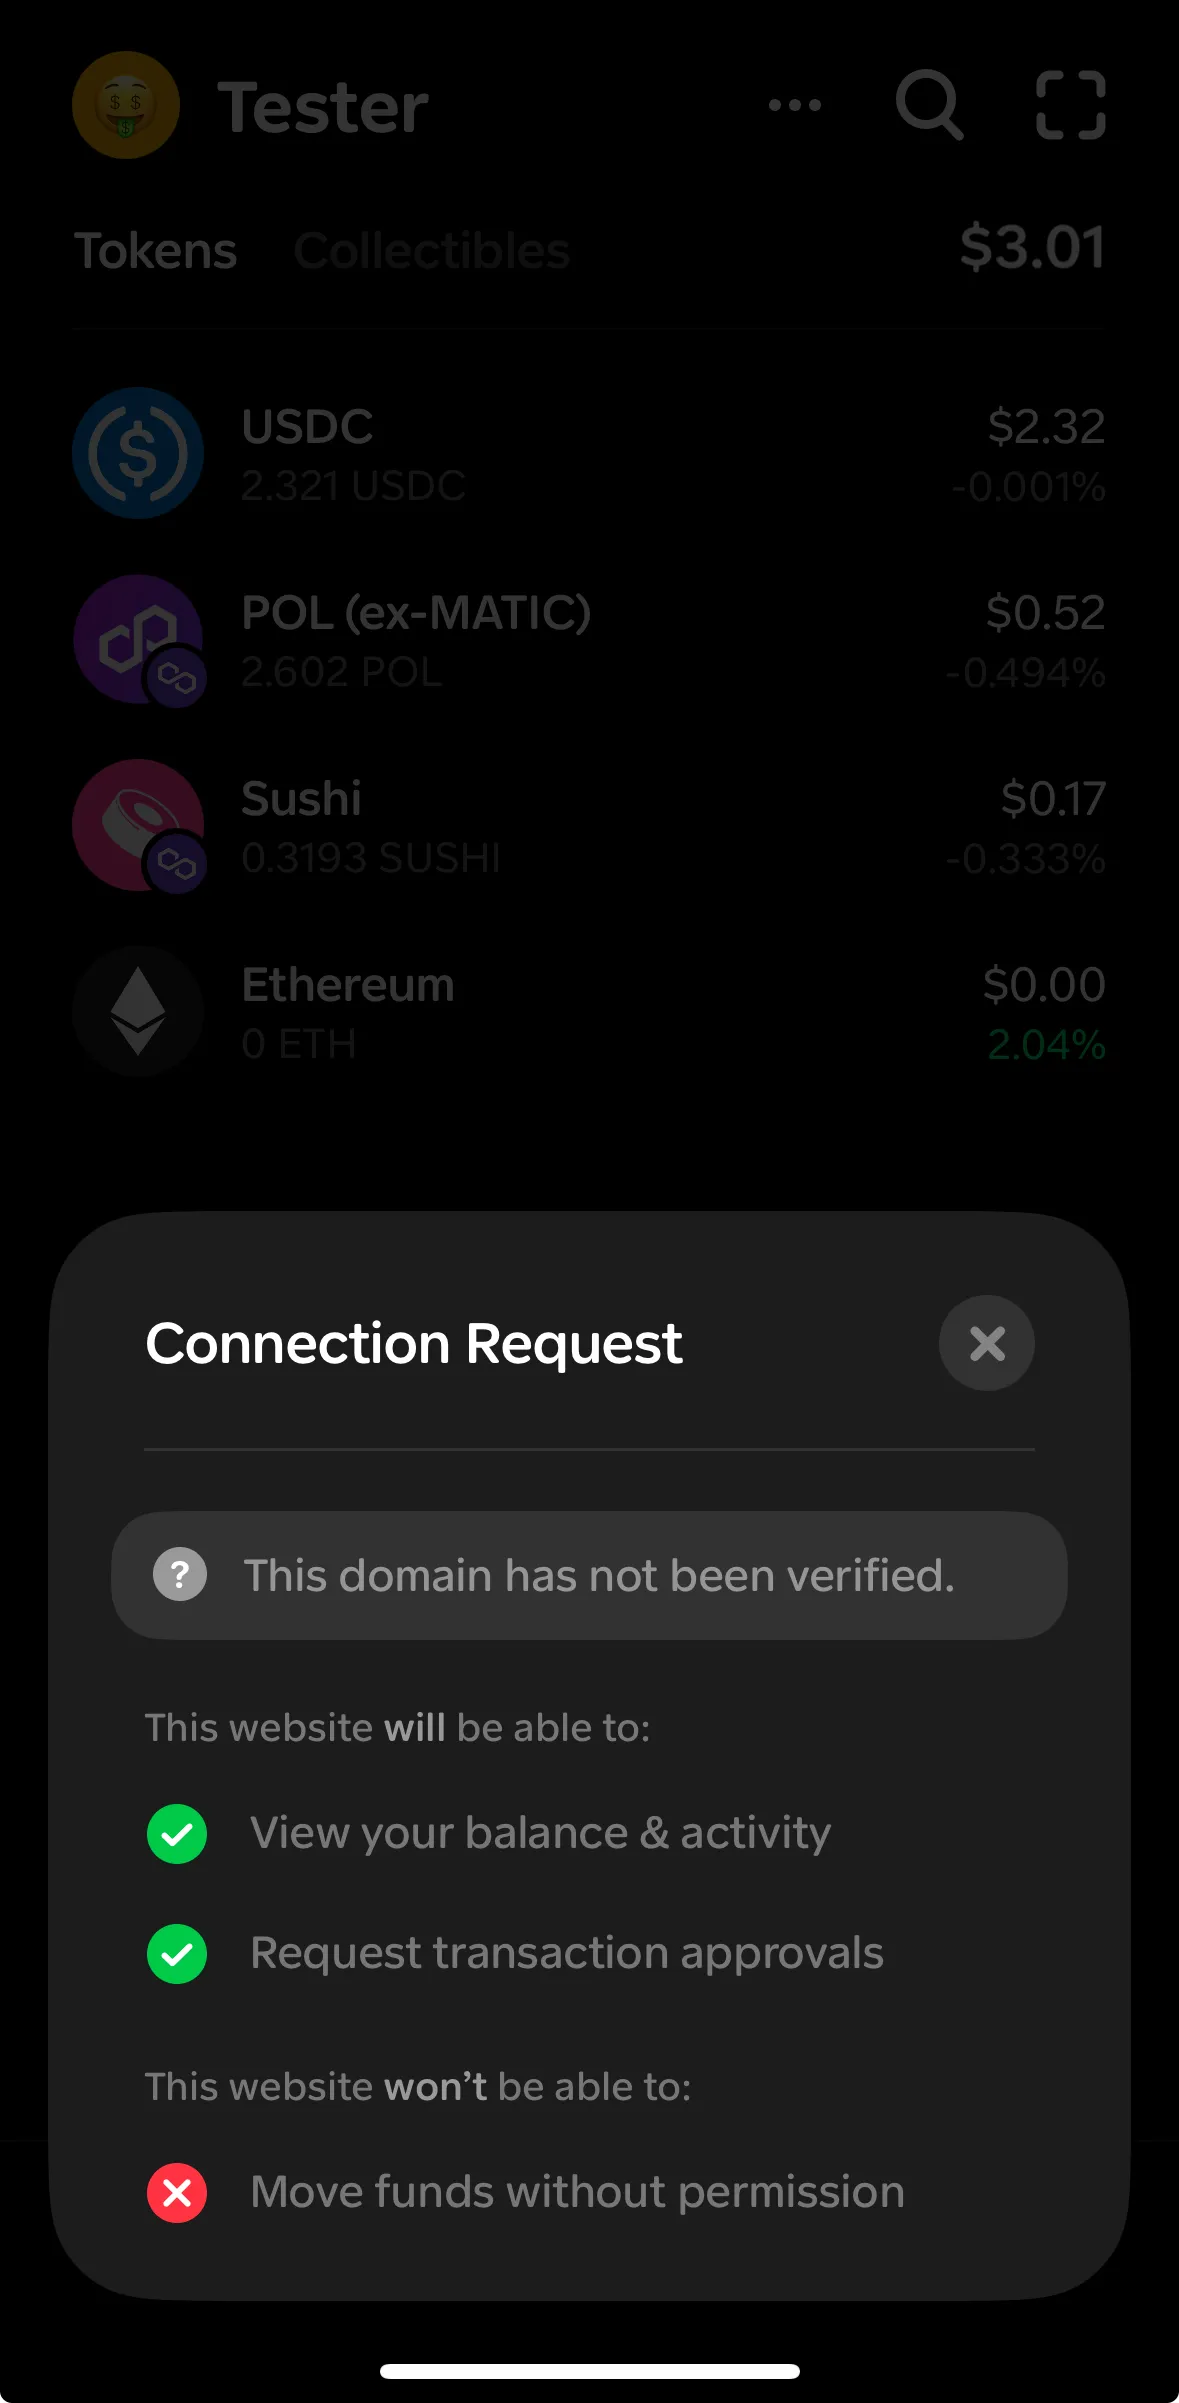Tap green check beside View your balance
Viewport: 1179px width, 2403px height.
(x=177, y=1834)
